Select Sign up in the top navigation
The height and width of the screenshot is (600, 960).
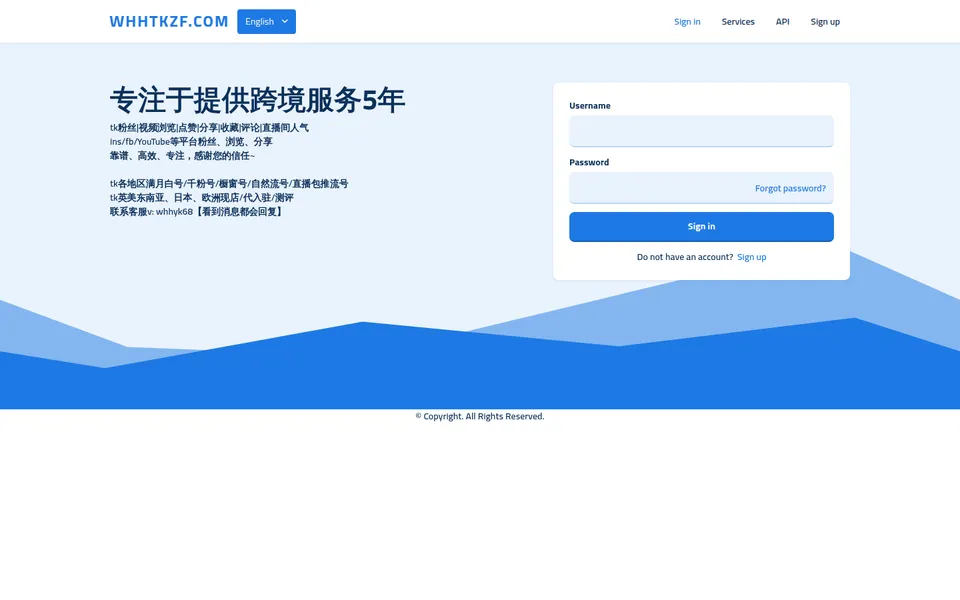coord(825,21)
